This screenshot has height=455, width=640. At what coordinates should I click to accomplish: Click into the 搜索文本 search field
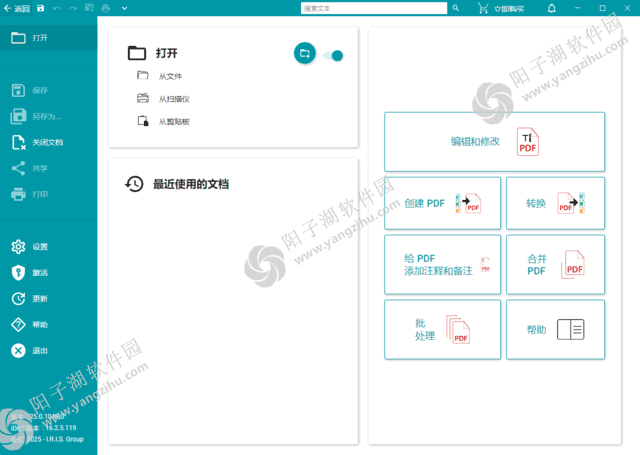point(374,8)
